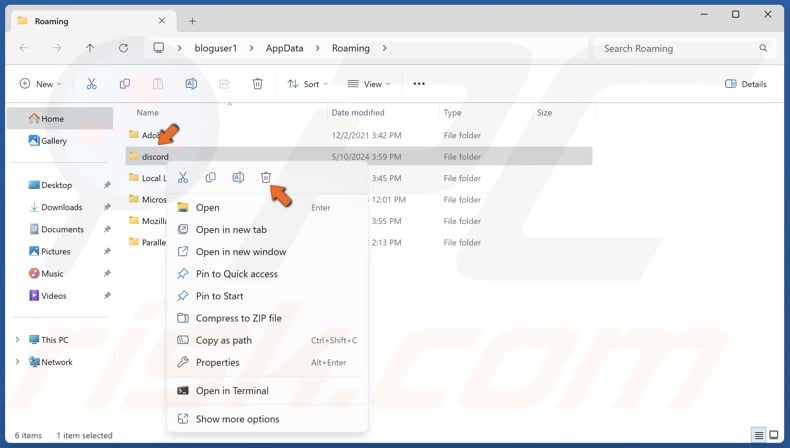Open the Sort dropdown
The image size is (790, 448).
(307, 84)
